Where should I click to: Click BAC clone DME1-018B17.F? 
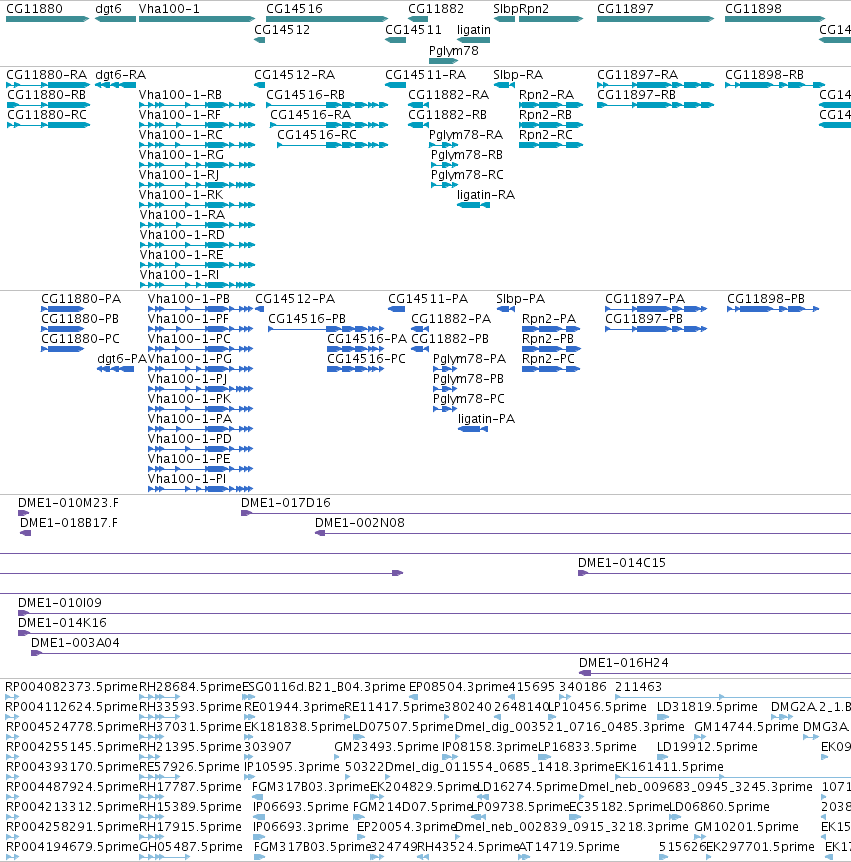coord(69,523)
